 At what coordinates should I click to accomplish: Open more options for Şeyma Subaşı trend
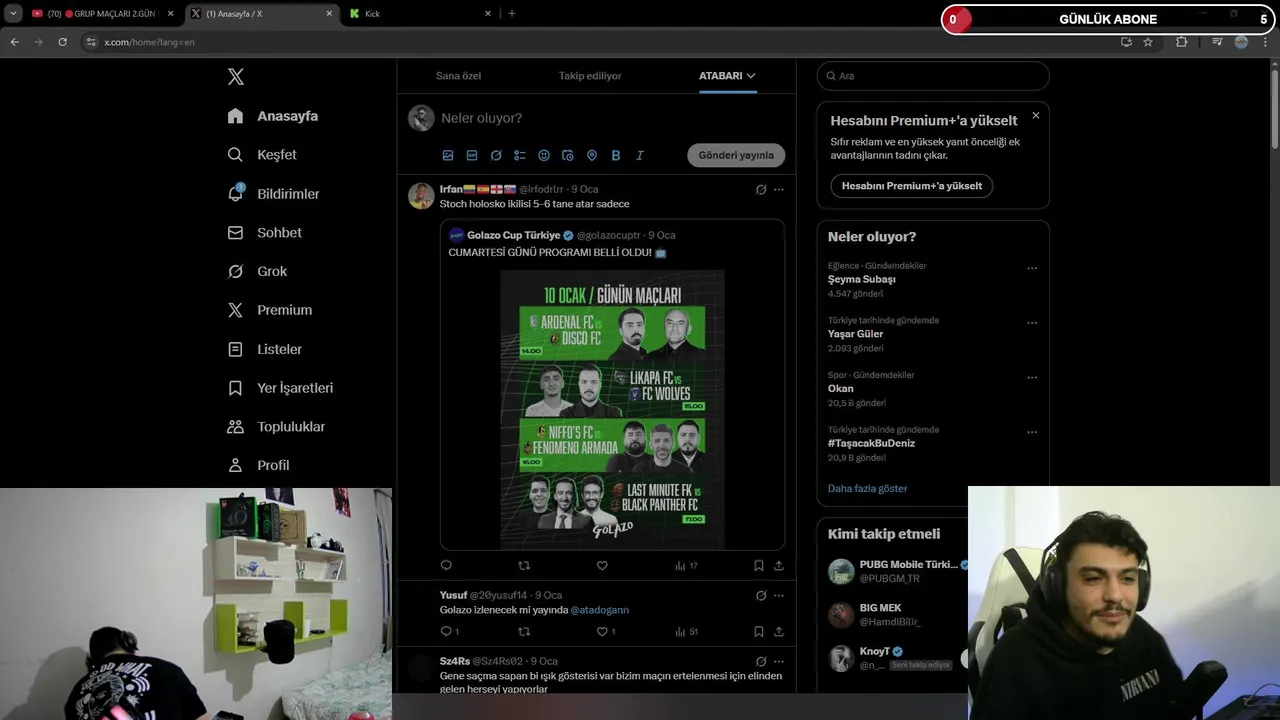coord(1032,268)
